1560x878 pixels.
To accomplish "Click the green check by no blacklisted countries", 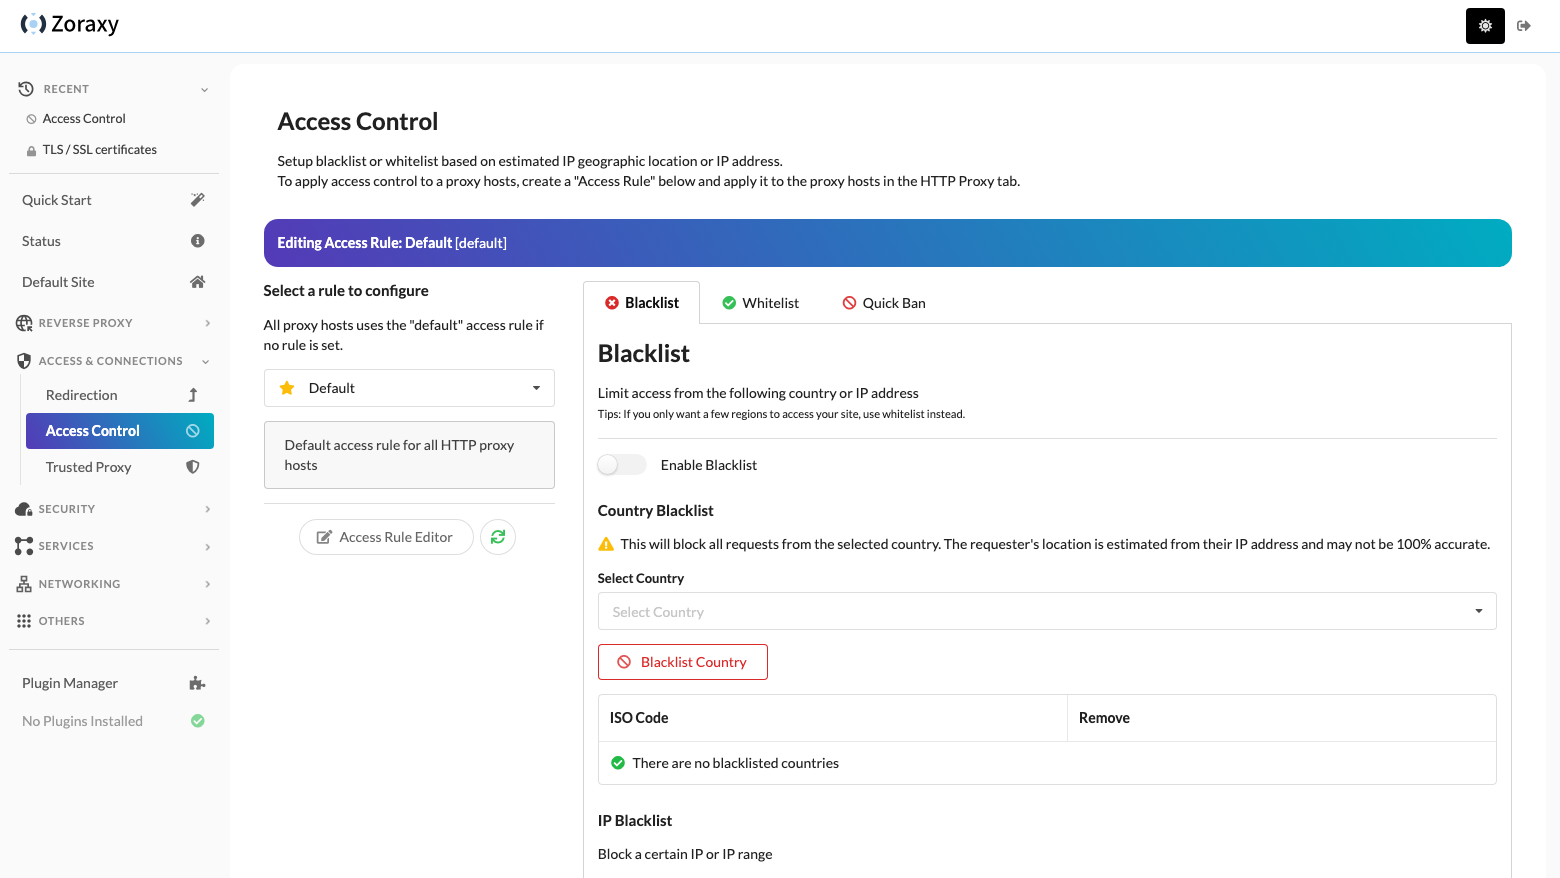I will pyautogui.click(x=618, y=763).
